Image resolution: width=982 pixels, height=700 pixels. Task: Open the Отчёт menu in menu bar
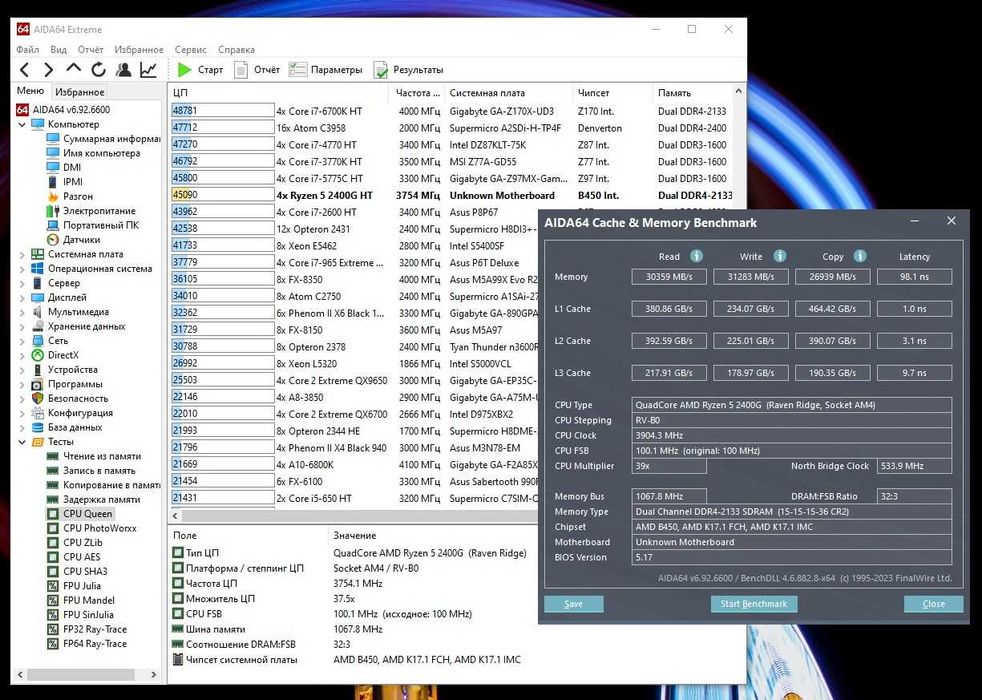(x=90, y=49)
